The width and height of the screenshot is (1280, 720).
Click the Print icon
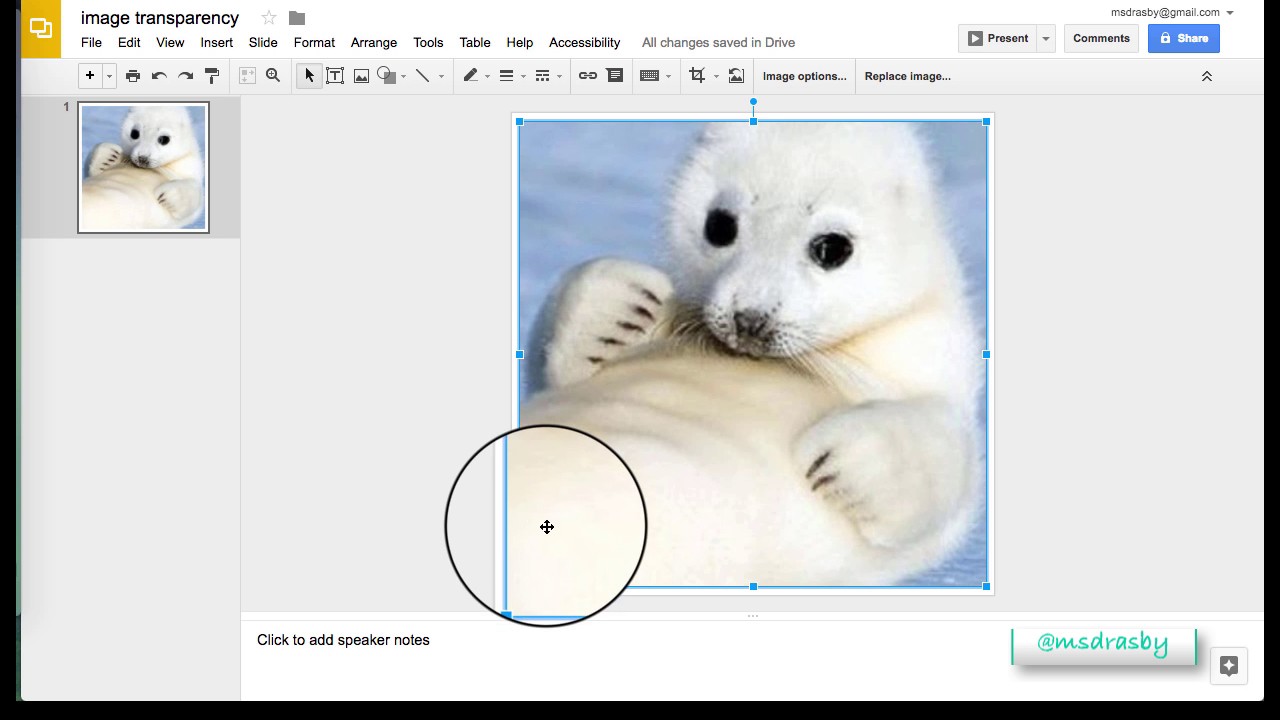[x=133, y=76]
